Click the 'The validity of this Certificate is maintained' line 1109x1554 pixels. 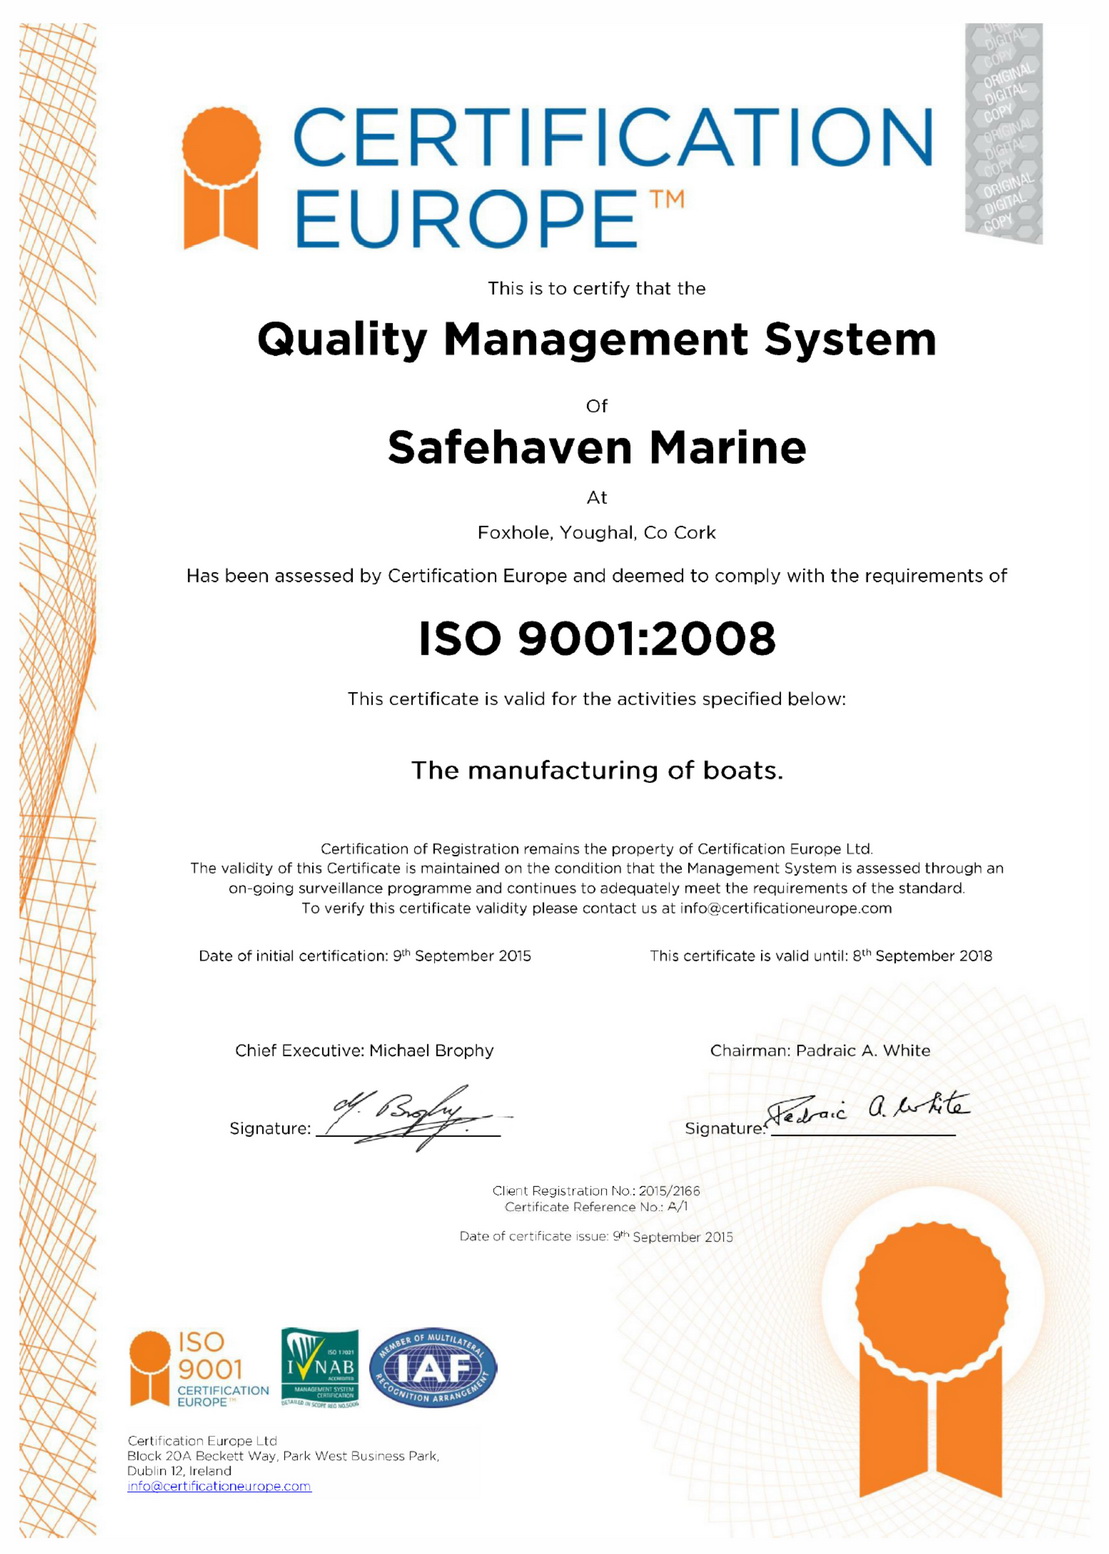[597, 868]
